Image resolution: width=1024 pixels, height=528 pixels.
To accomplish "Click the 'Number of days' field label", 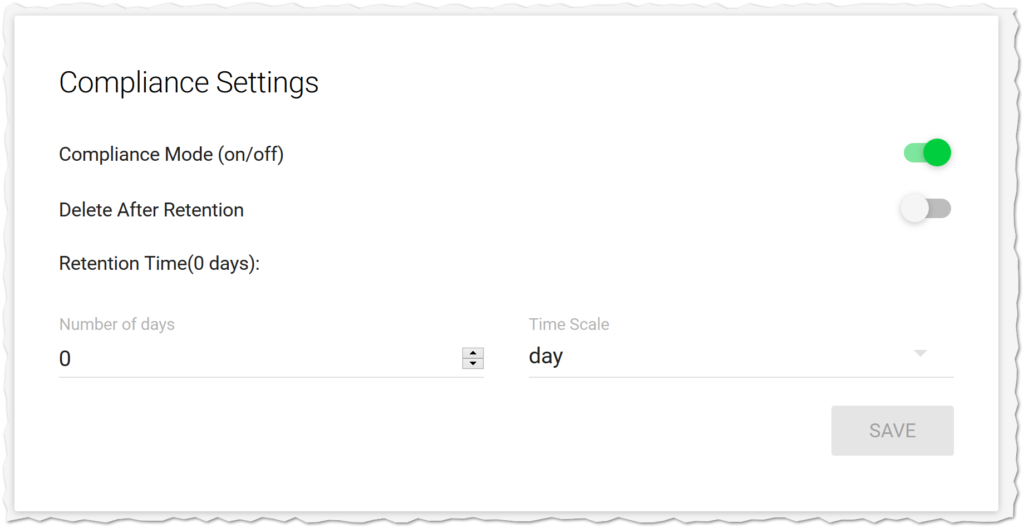I will (117, 324).
